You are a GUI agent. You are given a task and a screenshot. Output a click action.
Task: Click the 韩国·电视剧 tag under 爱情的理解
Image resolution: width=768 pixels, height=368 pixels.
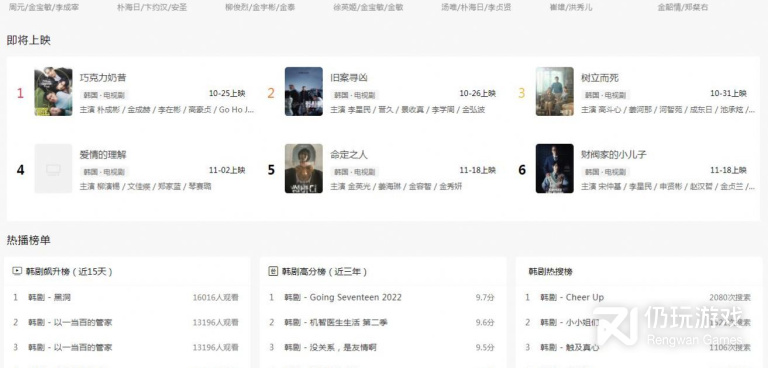pos(104,172)
